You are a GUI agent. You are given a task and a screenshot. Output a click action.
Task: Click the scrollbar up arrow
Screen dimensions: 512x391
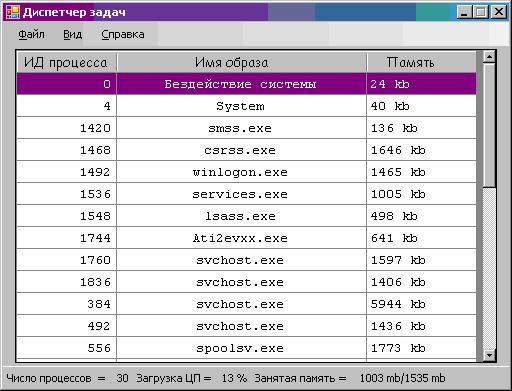coord(489,57)
